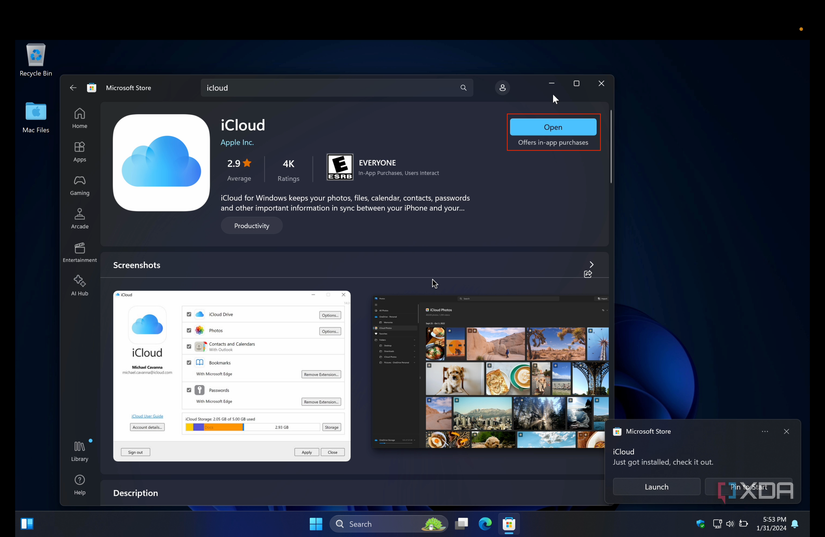This screenshot has width=825, height=537.
Task: Open AI Hub in sidebar
Action: 79,286
